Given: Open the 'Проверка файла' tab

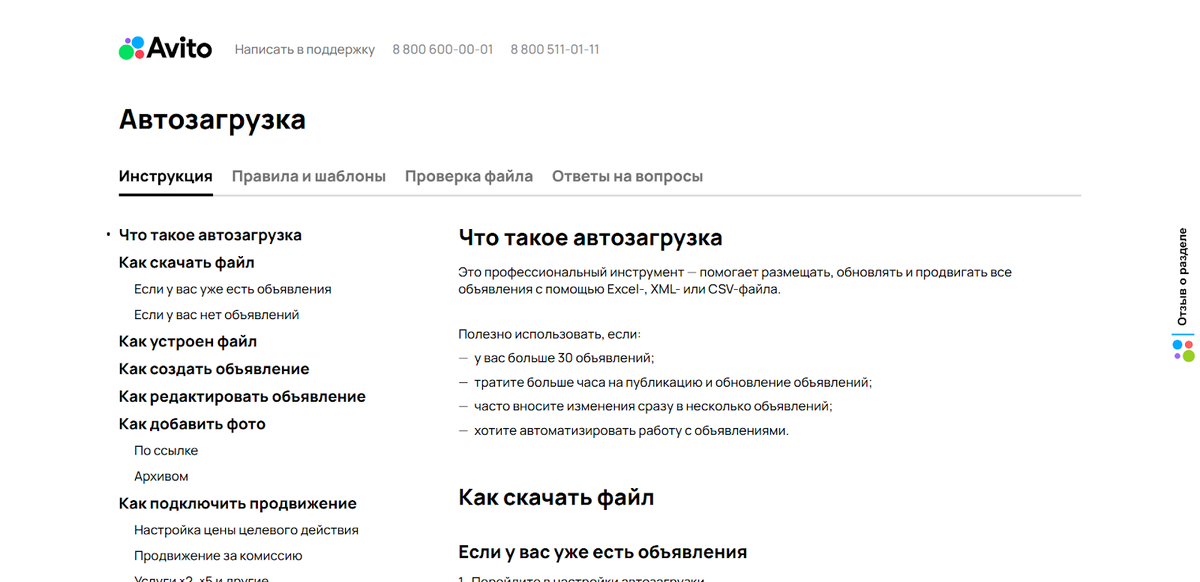Looking at the screenshot, I should pos(469,176).
